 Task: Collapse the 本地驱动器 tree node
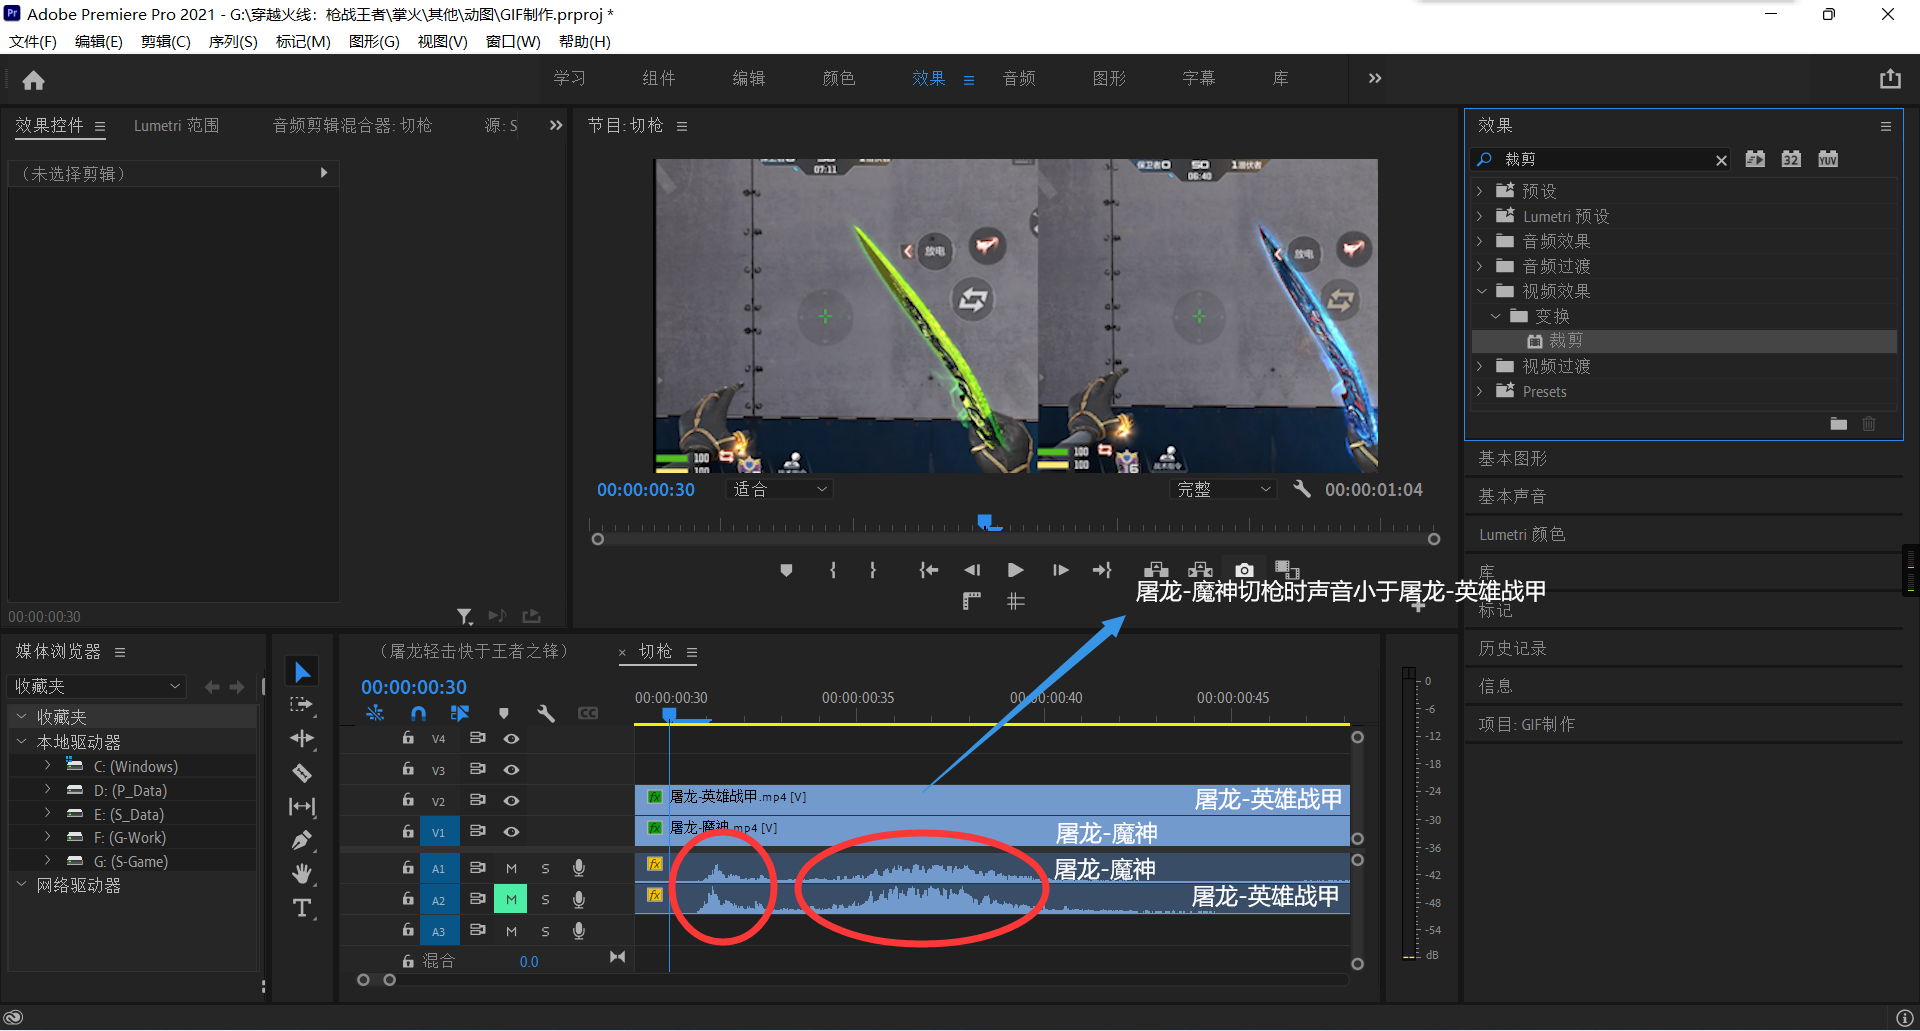[x=21, y=742]
